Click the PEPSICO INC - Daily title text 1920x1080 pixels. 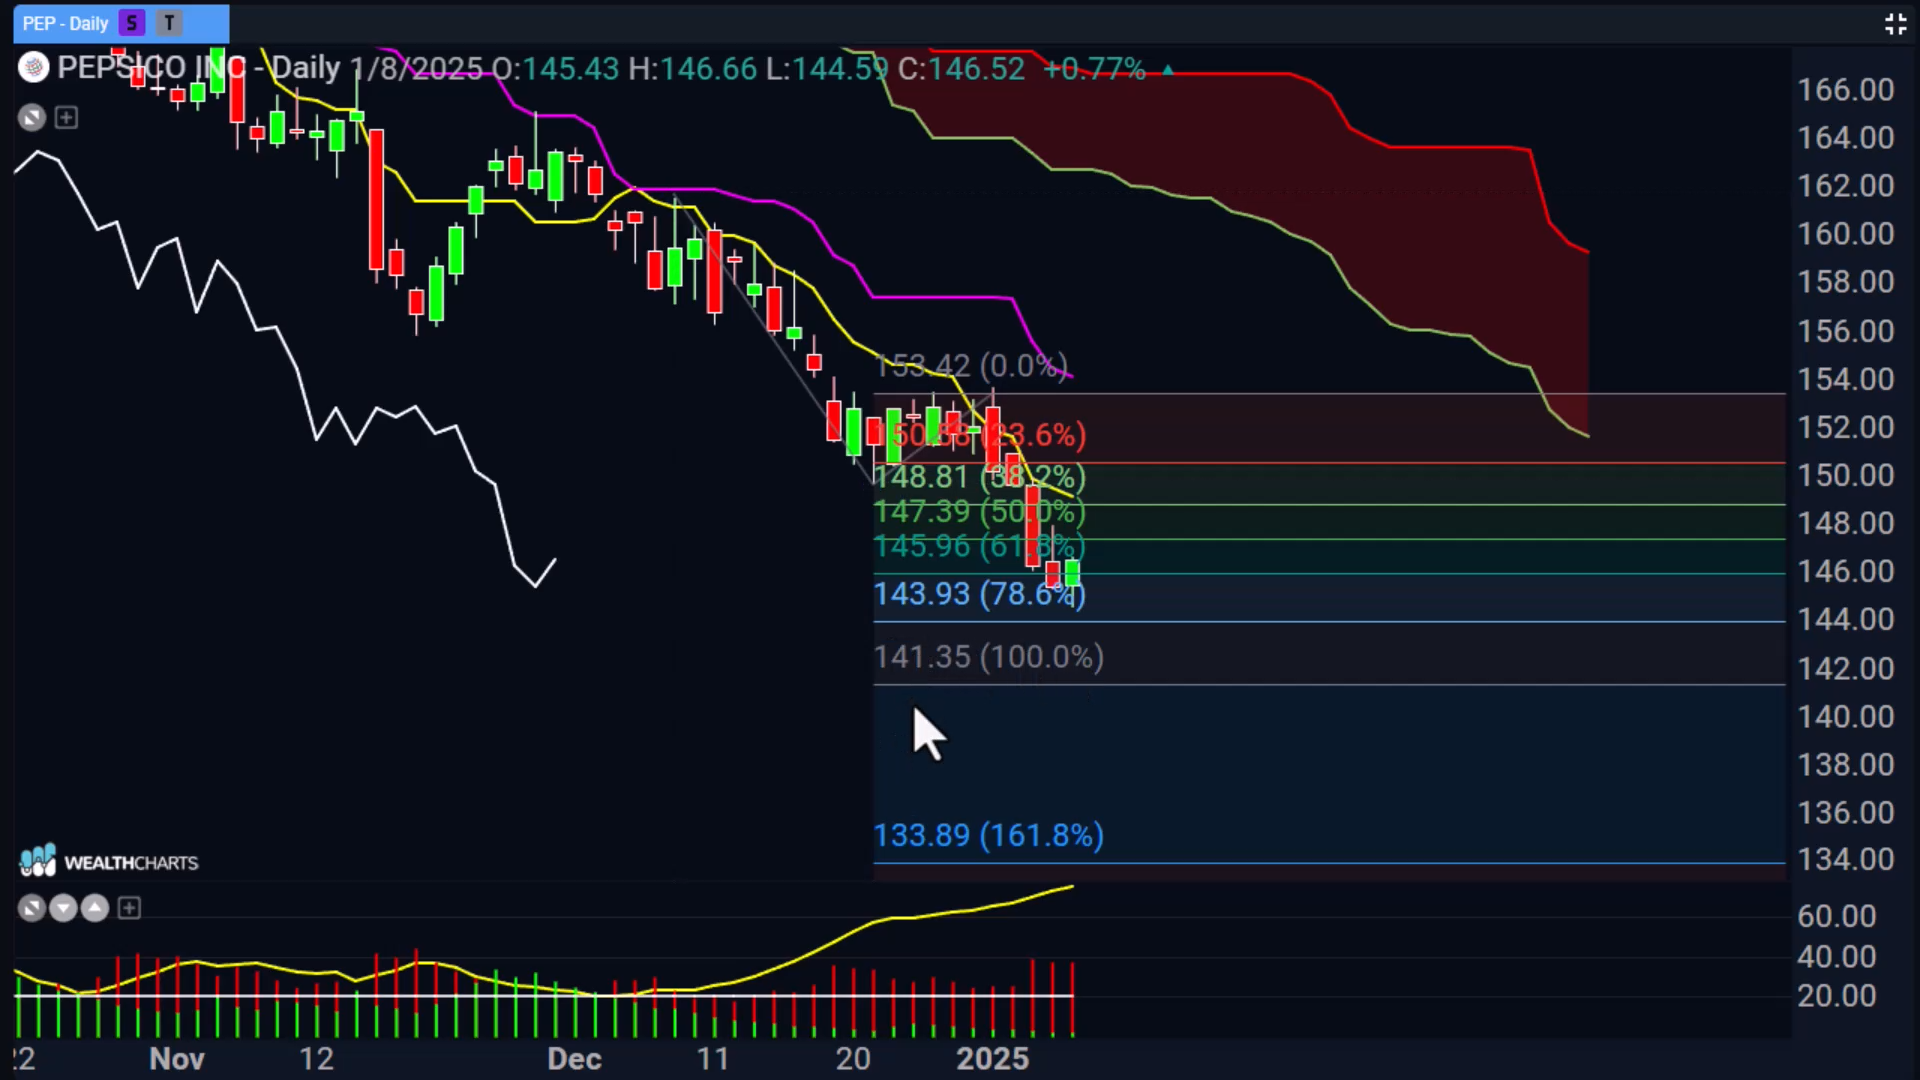[x=199, y=68]
